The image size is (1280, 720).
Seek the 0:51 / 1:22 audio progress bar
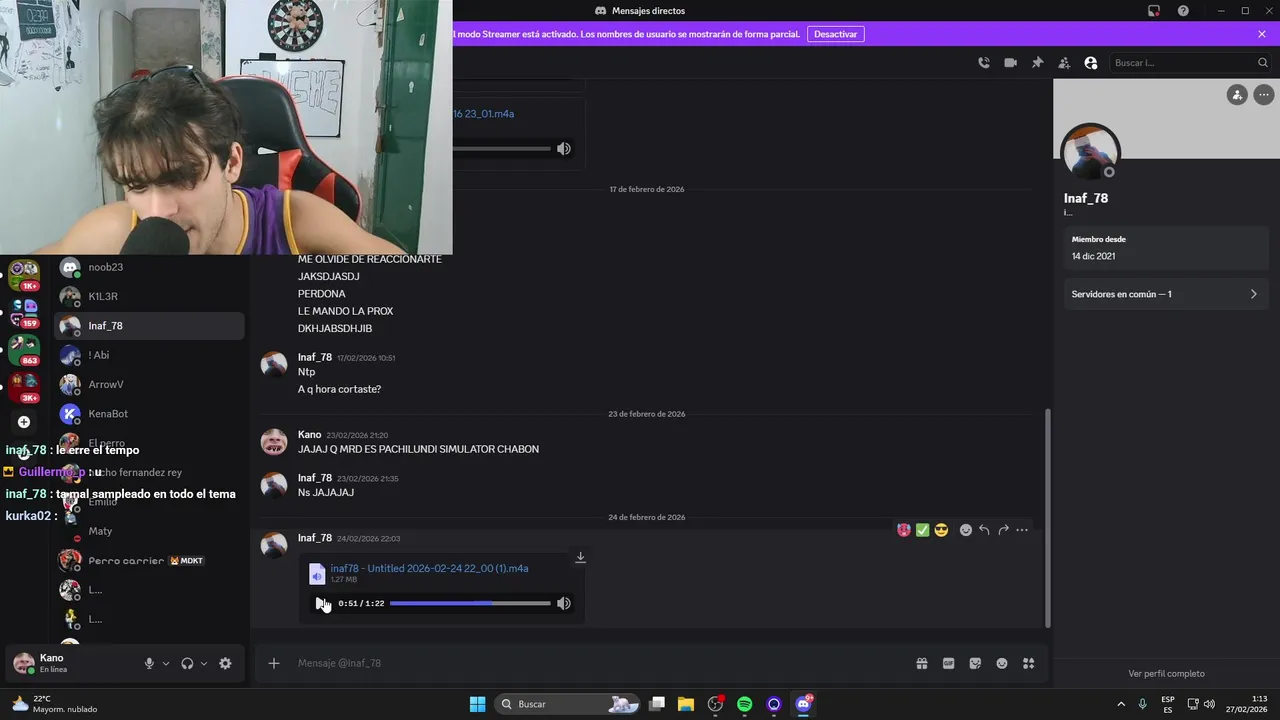(470, 603)
